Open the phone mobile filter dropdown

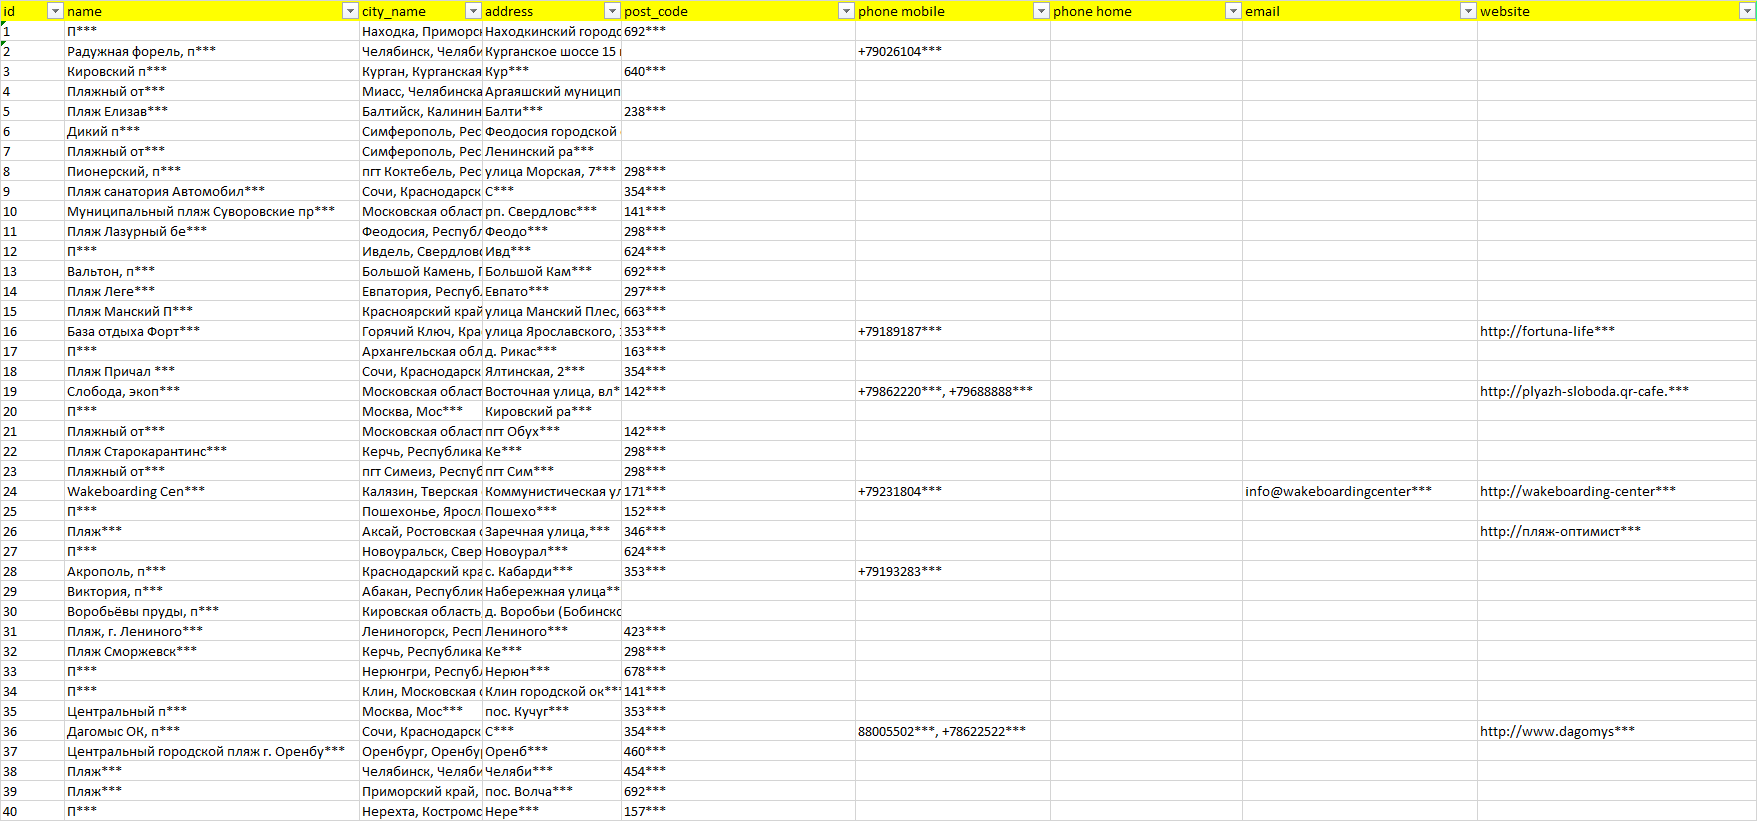click(1041, 11)
